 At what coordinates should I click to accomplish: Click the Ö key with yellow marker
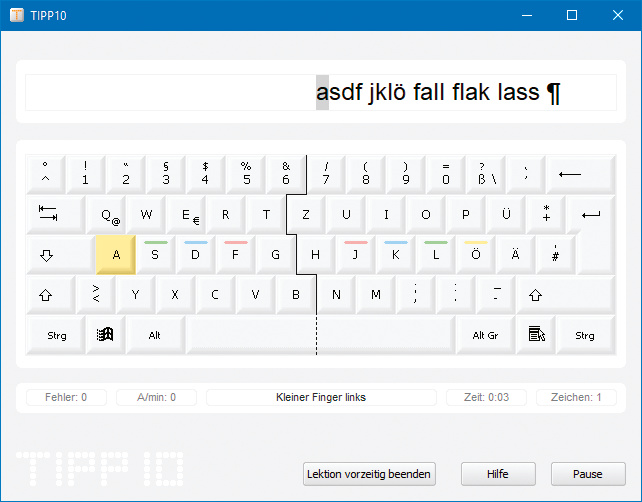click(x=475, y=255)
